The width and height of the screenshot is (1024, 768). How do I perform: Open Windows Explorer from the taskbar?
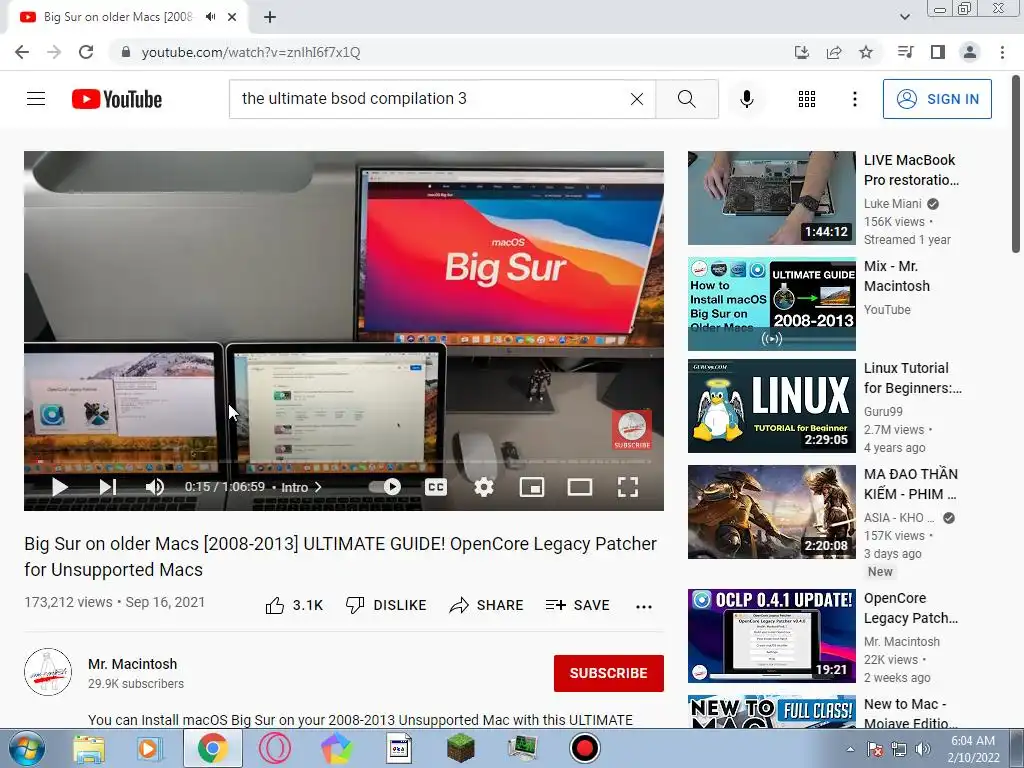(89, 748)
